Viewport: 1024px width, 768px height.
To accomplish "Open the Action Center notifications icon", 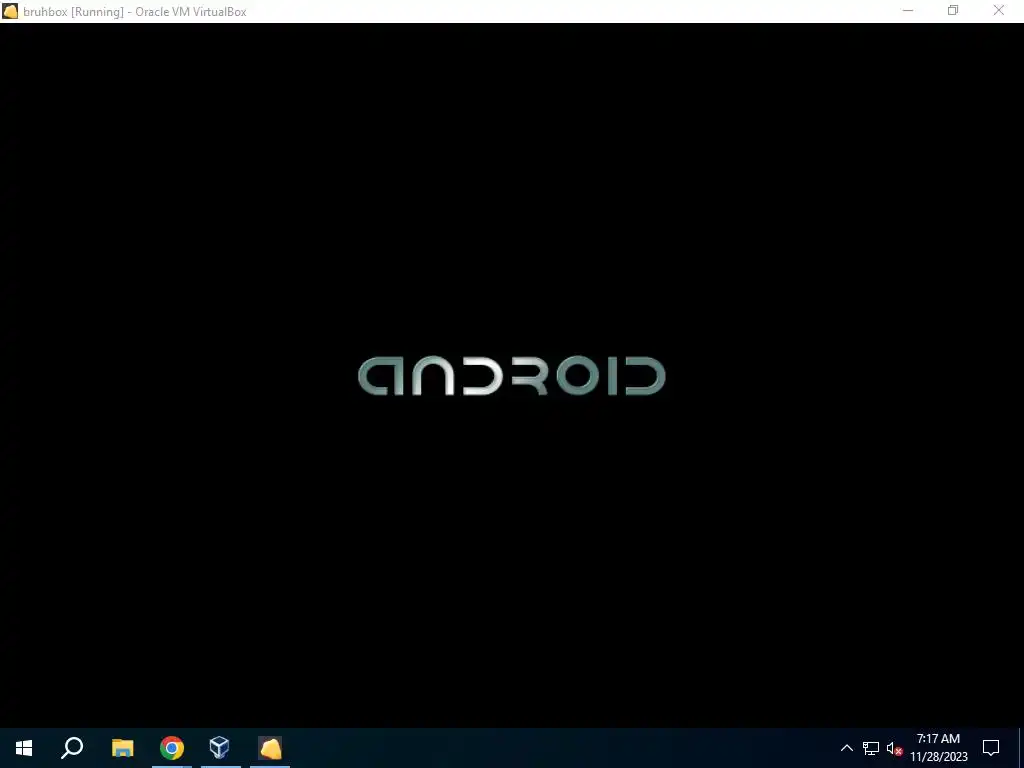I will pyautogui.click(x=991, y=748).
